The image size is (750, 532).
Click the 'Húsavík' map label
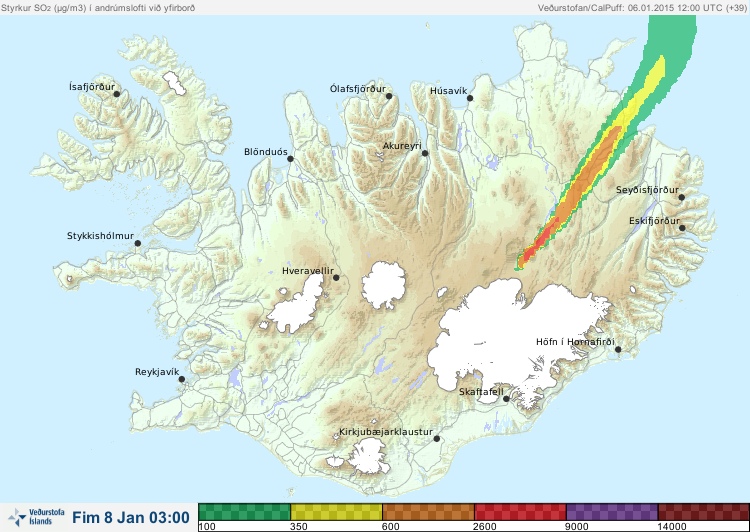click(x=448, y=91)
